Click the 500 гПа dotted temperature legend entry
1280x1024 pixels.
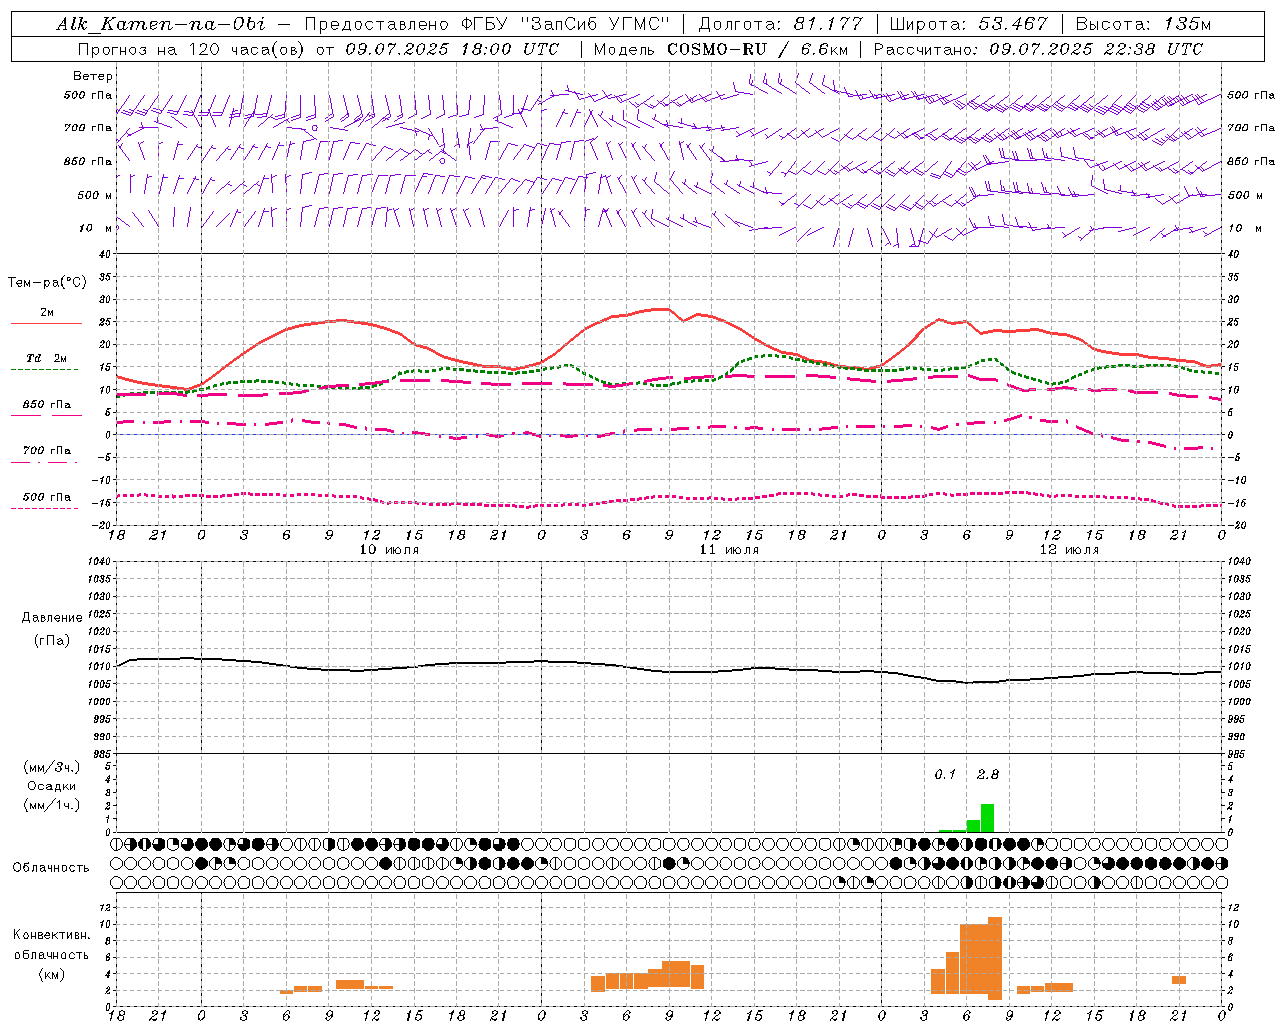(46, 497)
